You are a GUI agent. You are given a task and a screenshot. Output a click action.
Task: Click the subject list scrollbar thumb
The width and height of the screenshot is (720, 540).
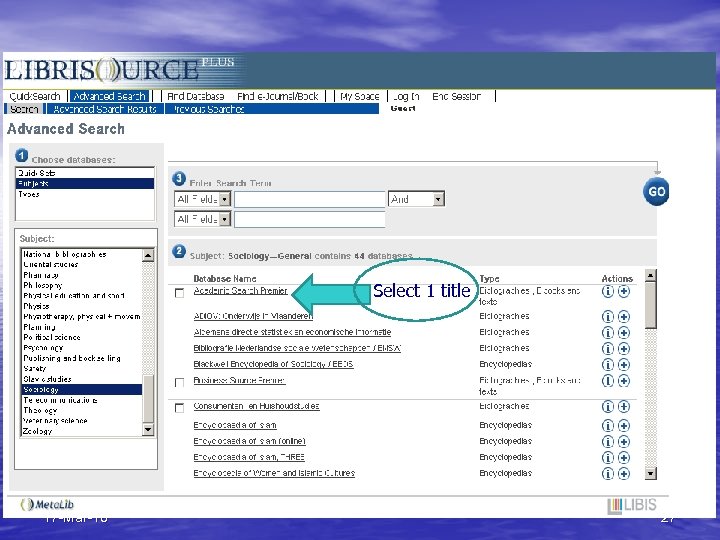(x=148, y=399)
